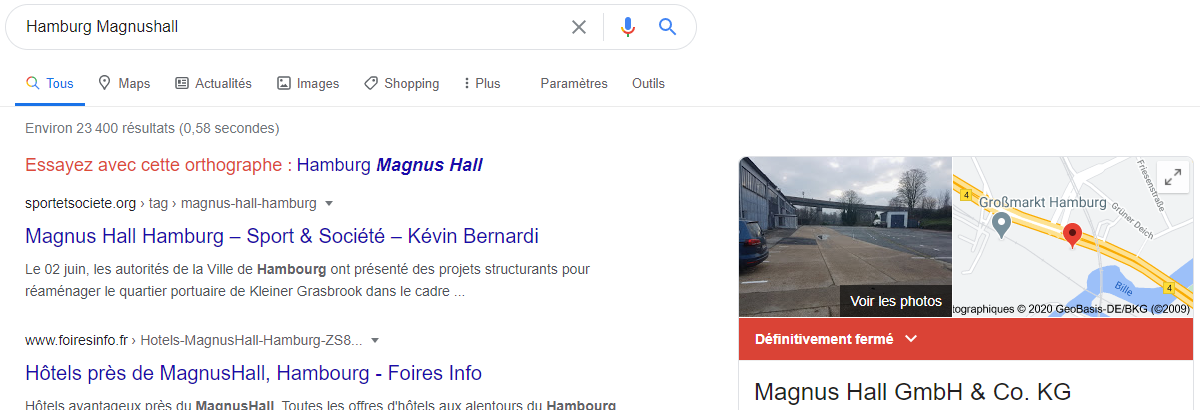
Task: Start voice search with microphone icon
Action: point(628,27)
